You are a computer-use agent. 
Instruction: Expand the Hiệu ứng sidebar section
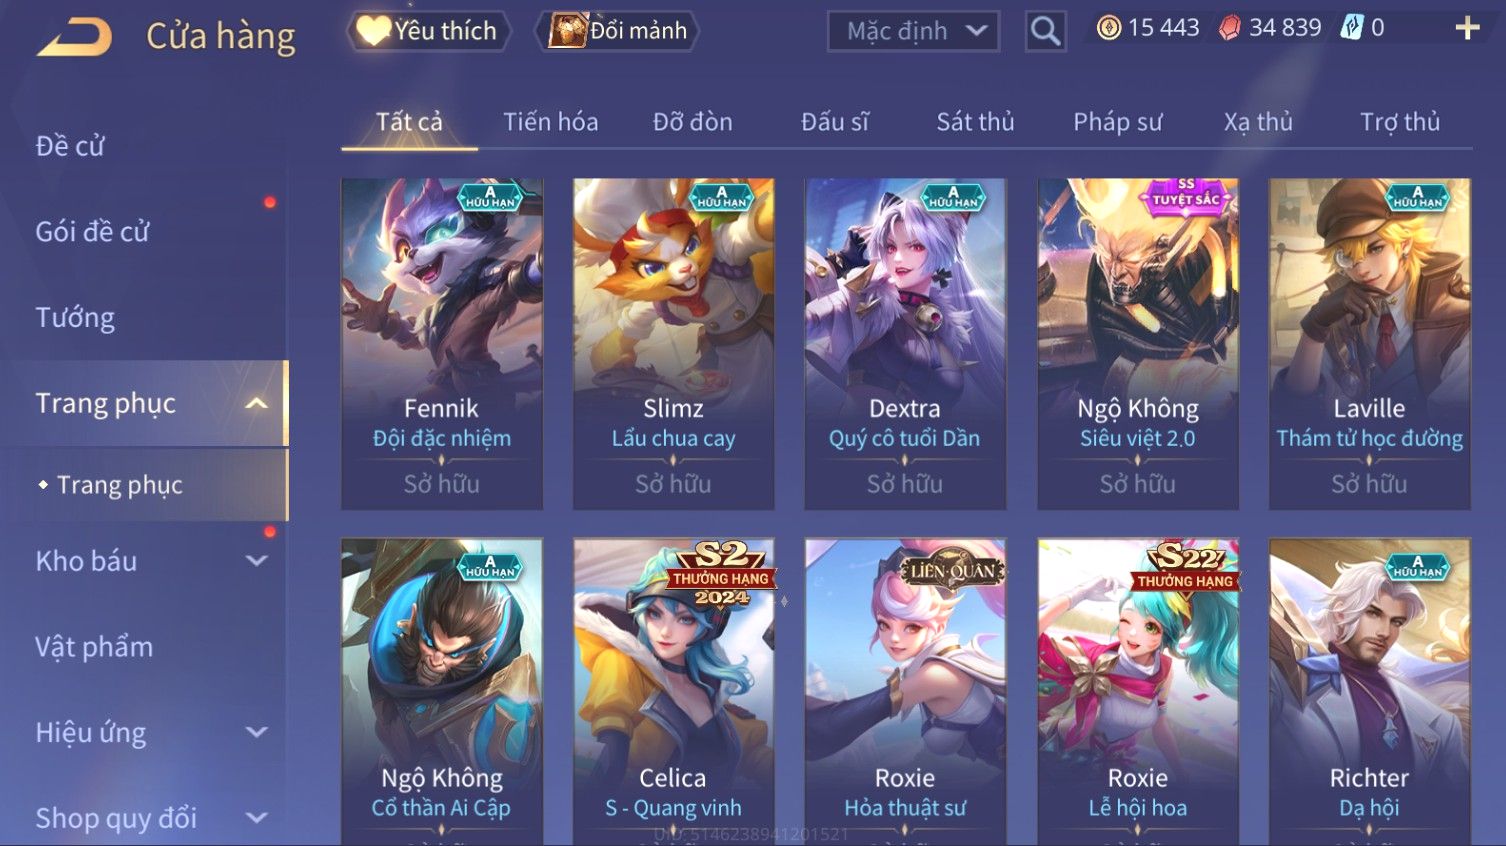tap(257, 732)
